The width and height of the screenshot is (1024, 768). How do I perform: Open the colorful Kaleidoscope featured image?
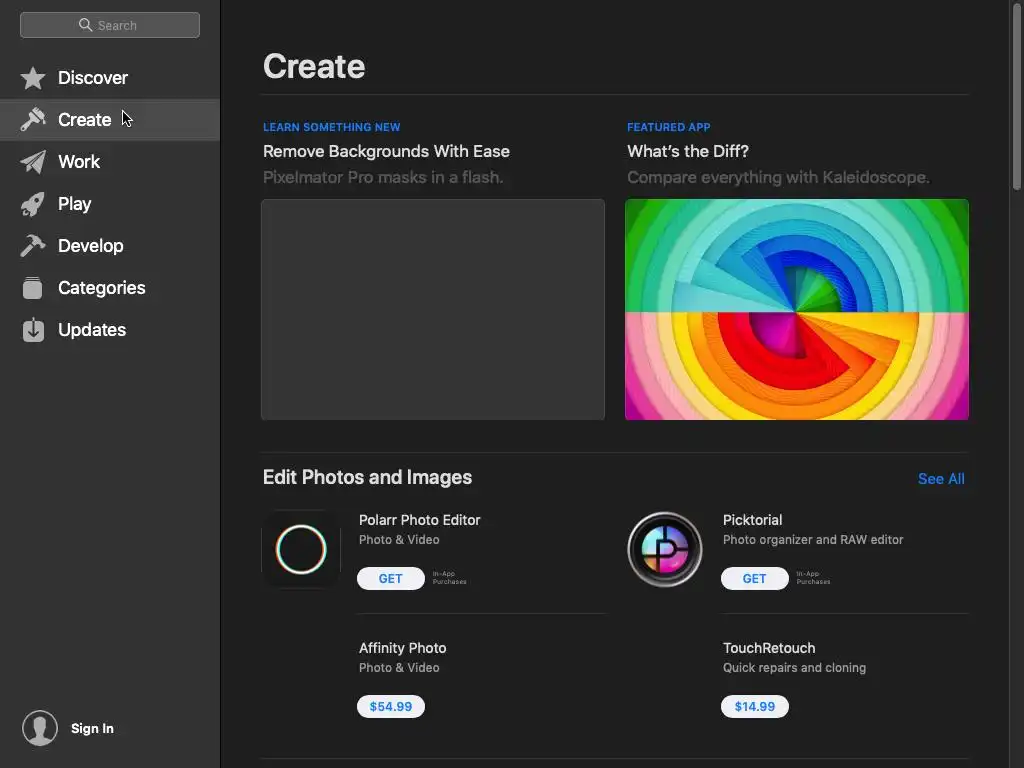tap(797, 309)
